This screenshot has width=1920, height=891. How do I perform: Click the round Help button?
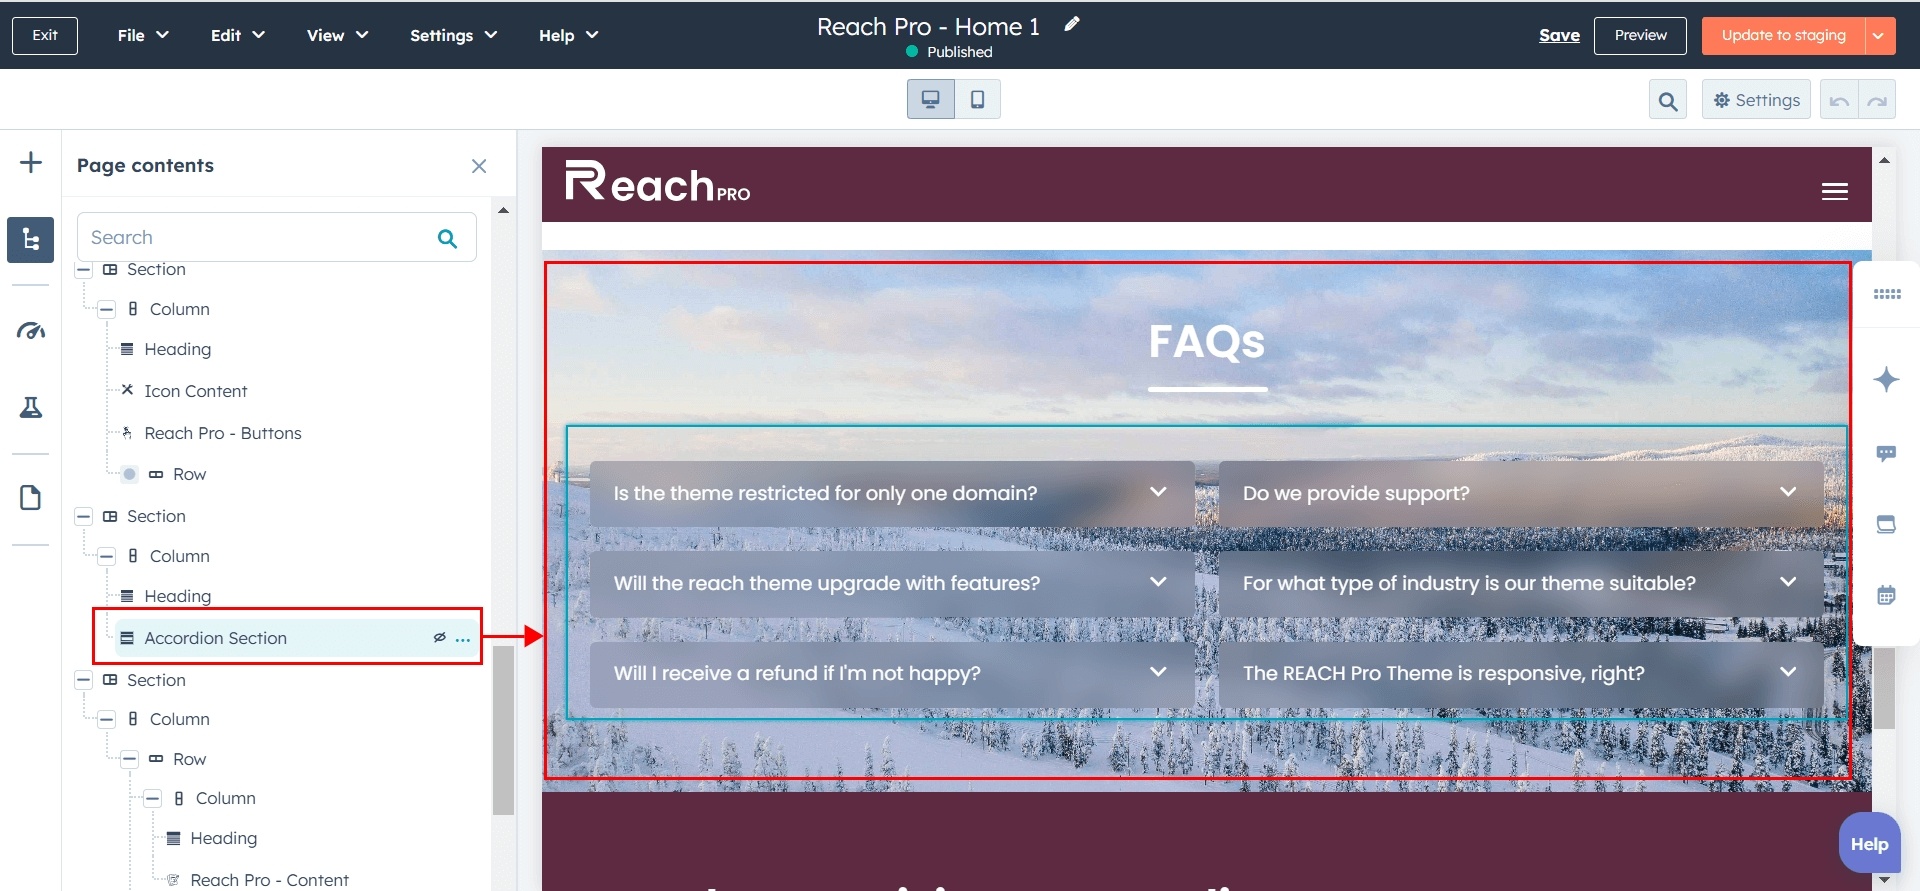point(1869,844)
